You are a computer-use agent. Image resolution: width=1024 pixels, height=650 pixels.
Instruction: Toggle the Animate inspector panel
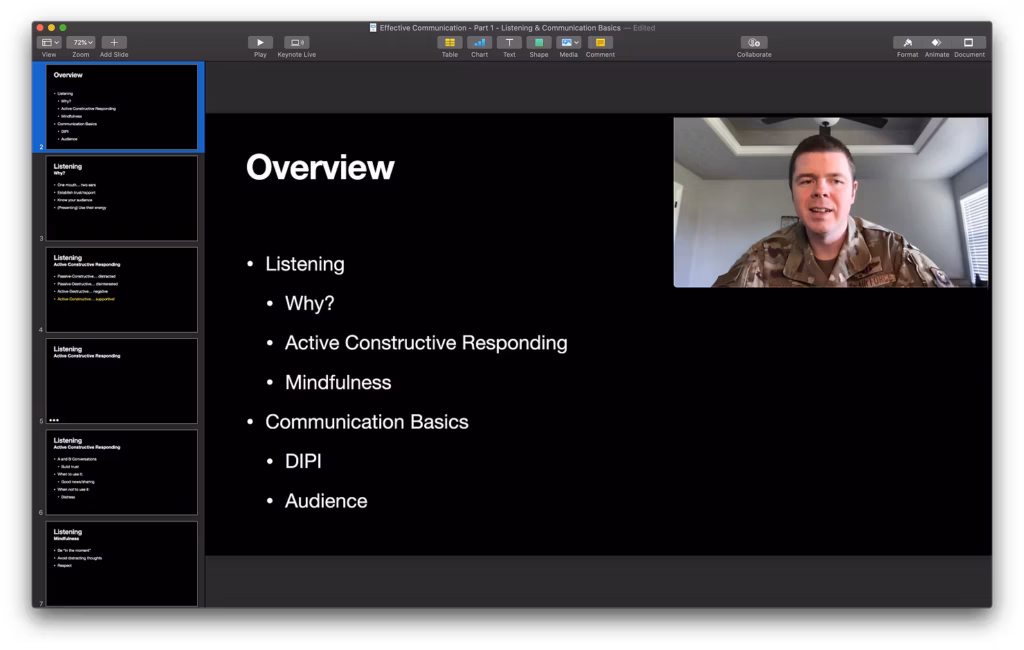pyautogui.click(x=937, y=43)
